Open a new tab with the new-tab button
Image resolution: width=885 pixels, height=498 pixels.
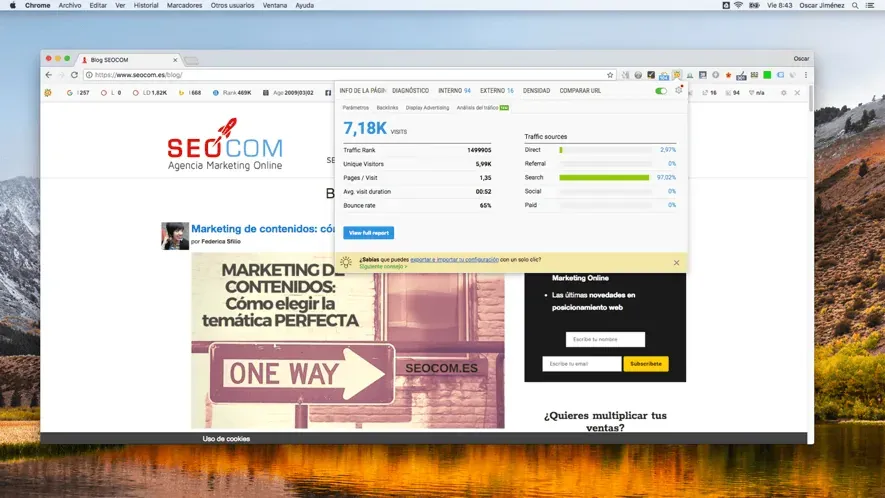point(191,60)
